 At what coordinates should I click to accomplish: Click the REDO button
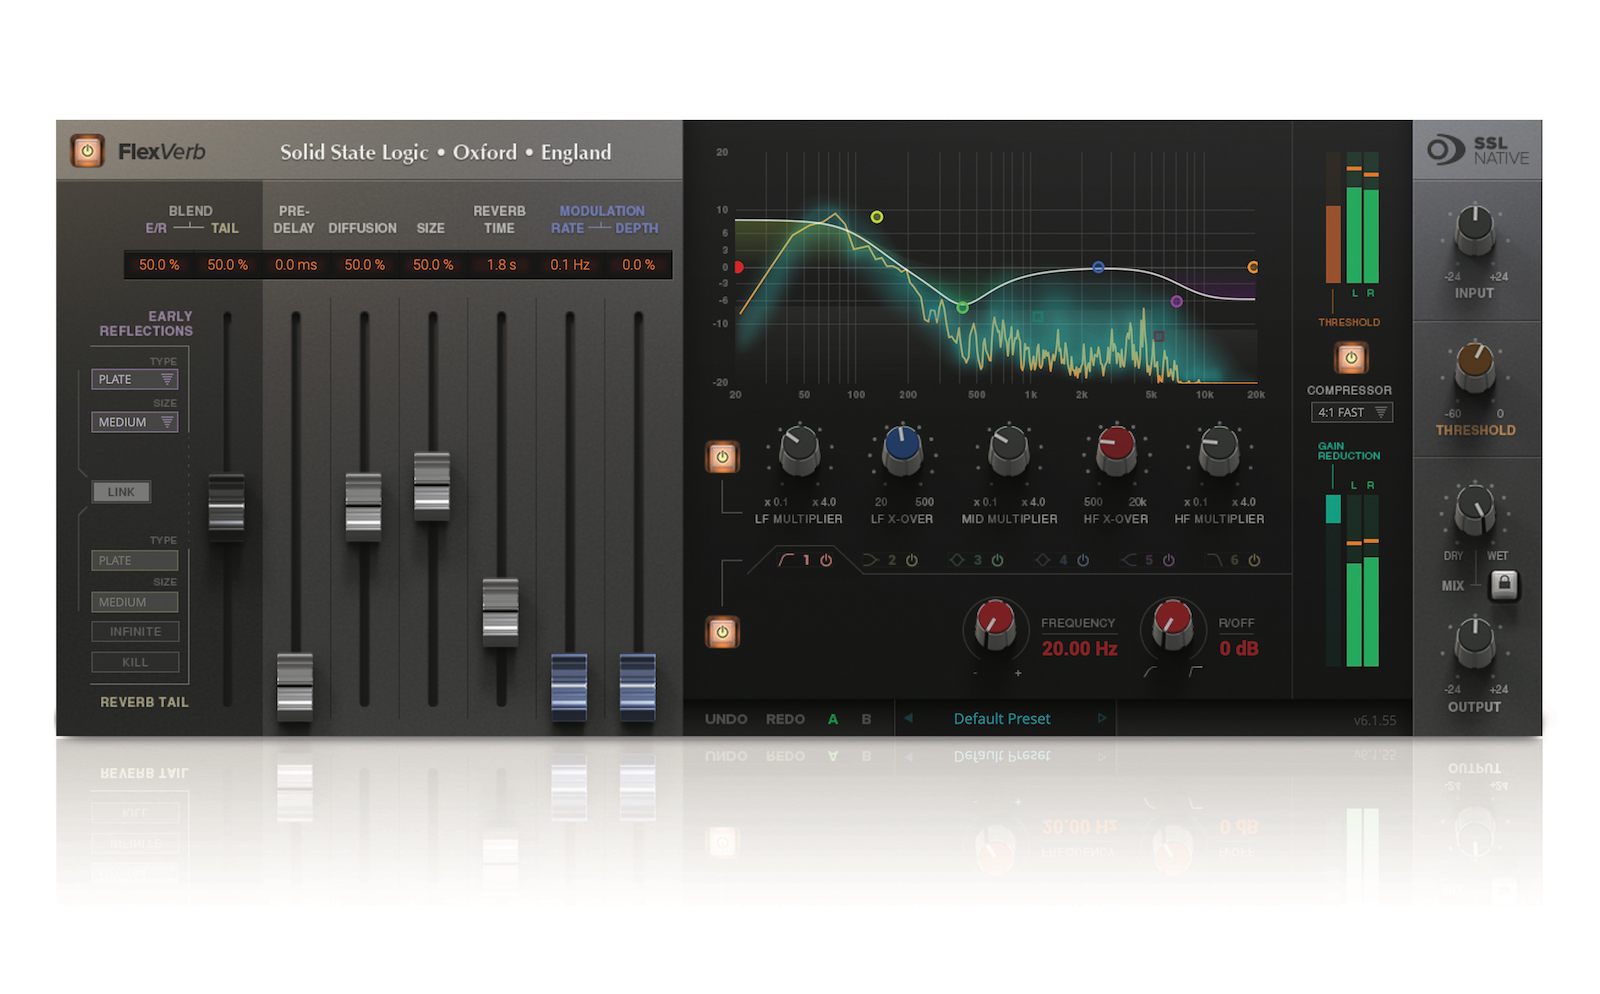point(785,719)
